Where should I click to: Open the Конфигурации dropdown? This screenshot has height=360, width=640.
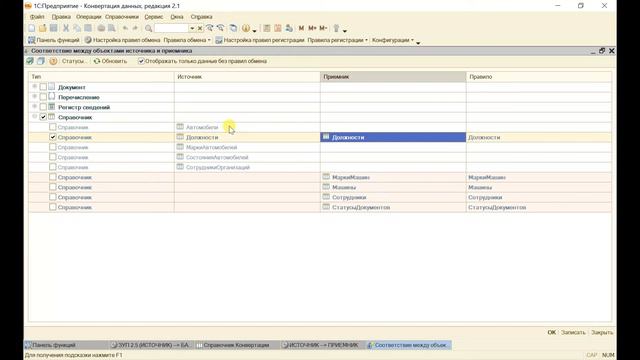click(393, 40)
